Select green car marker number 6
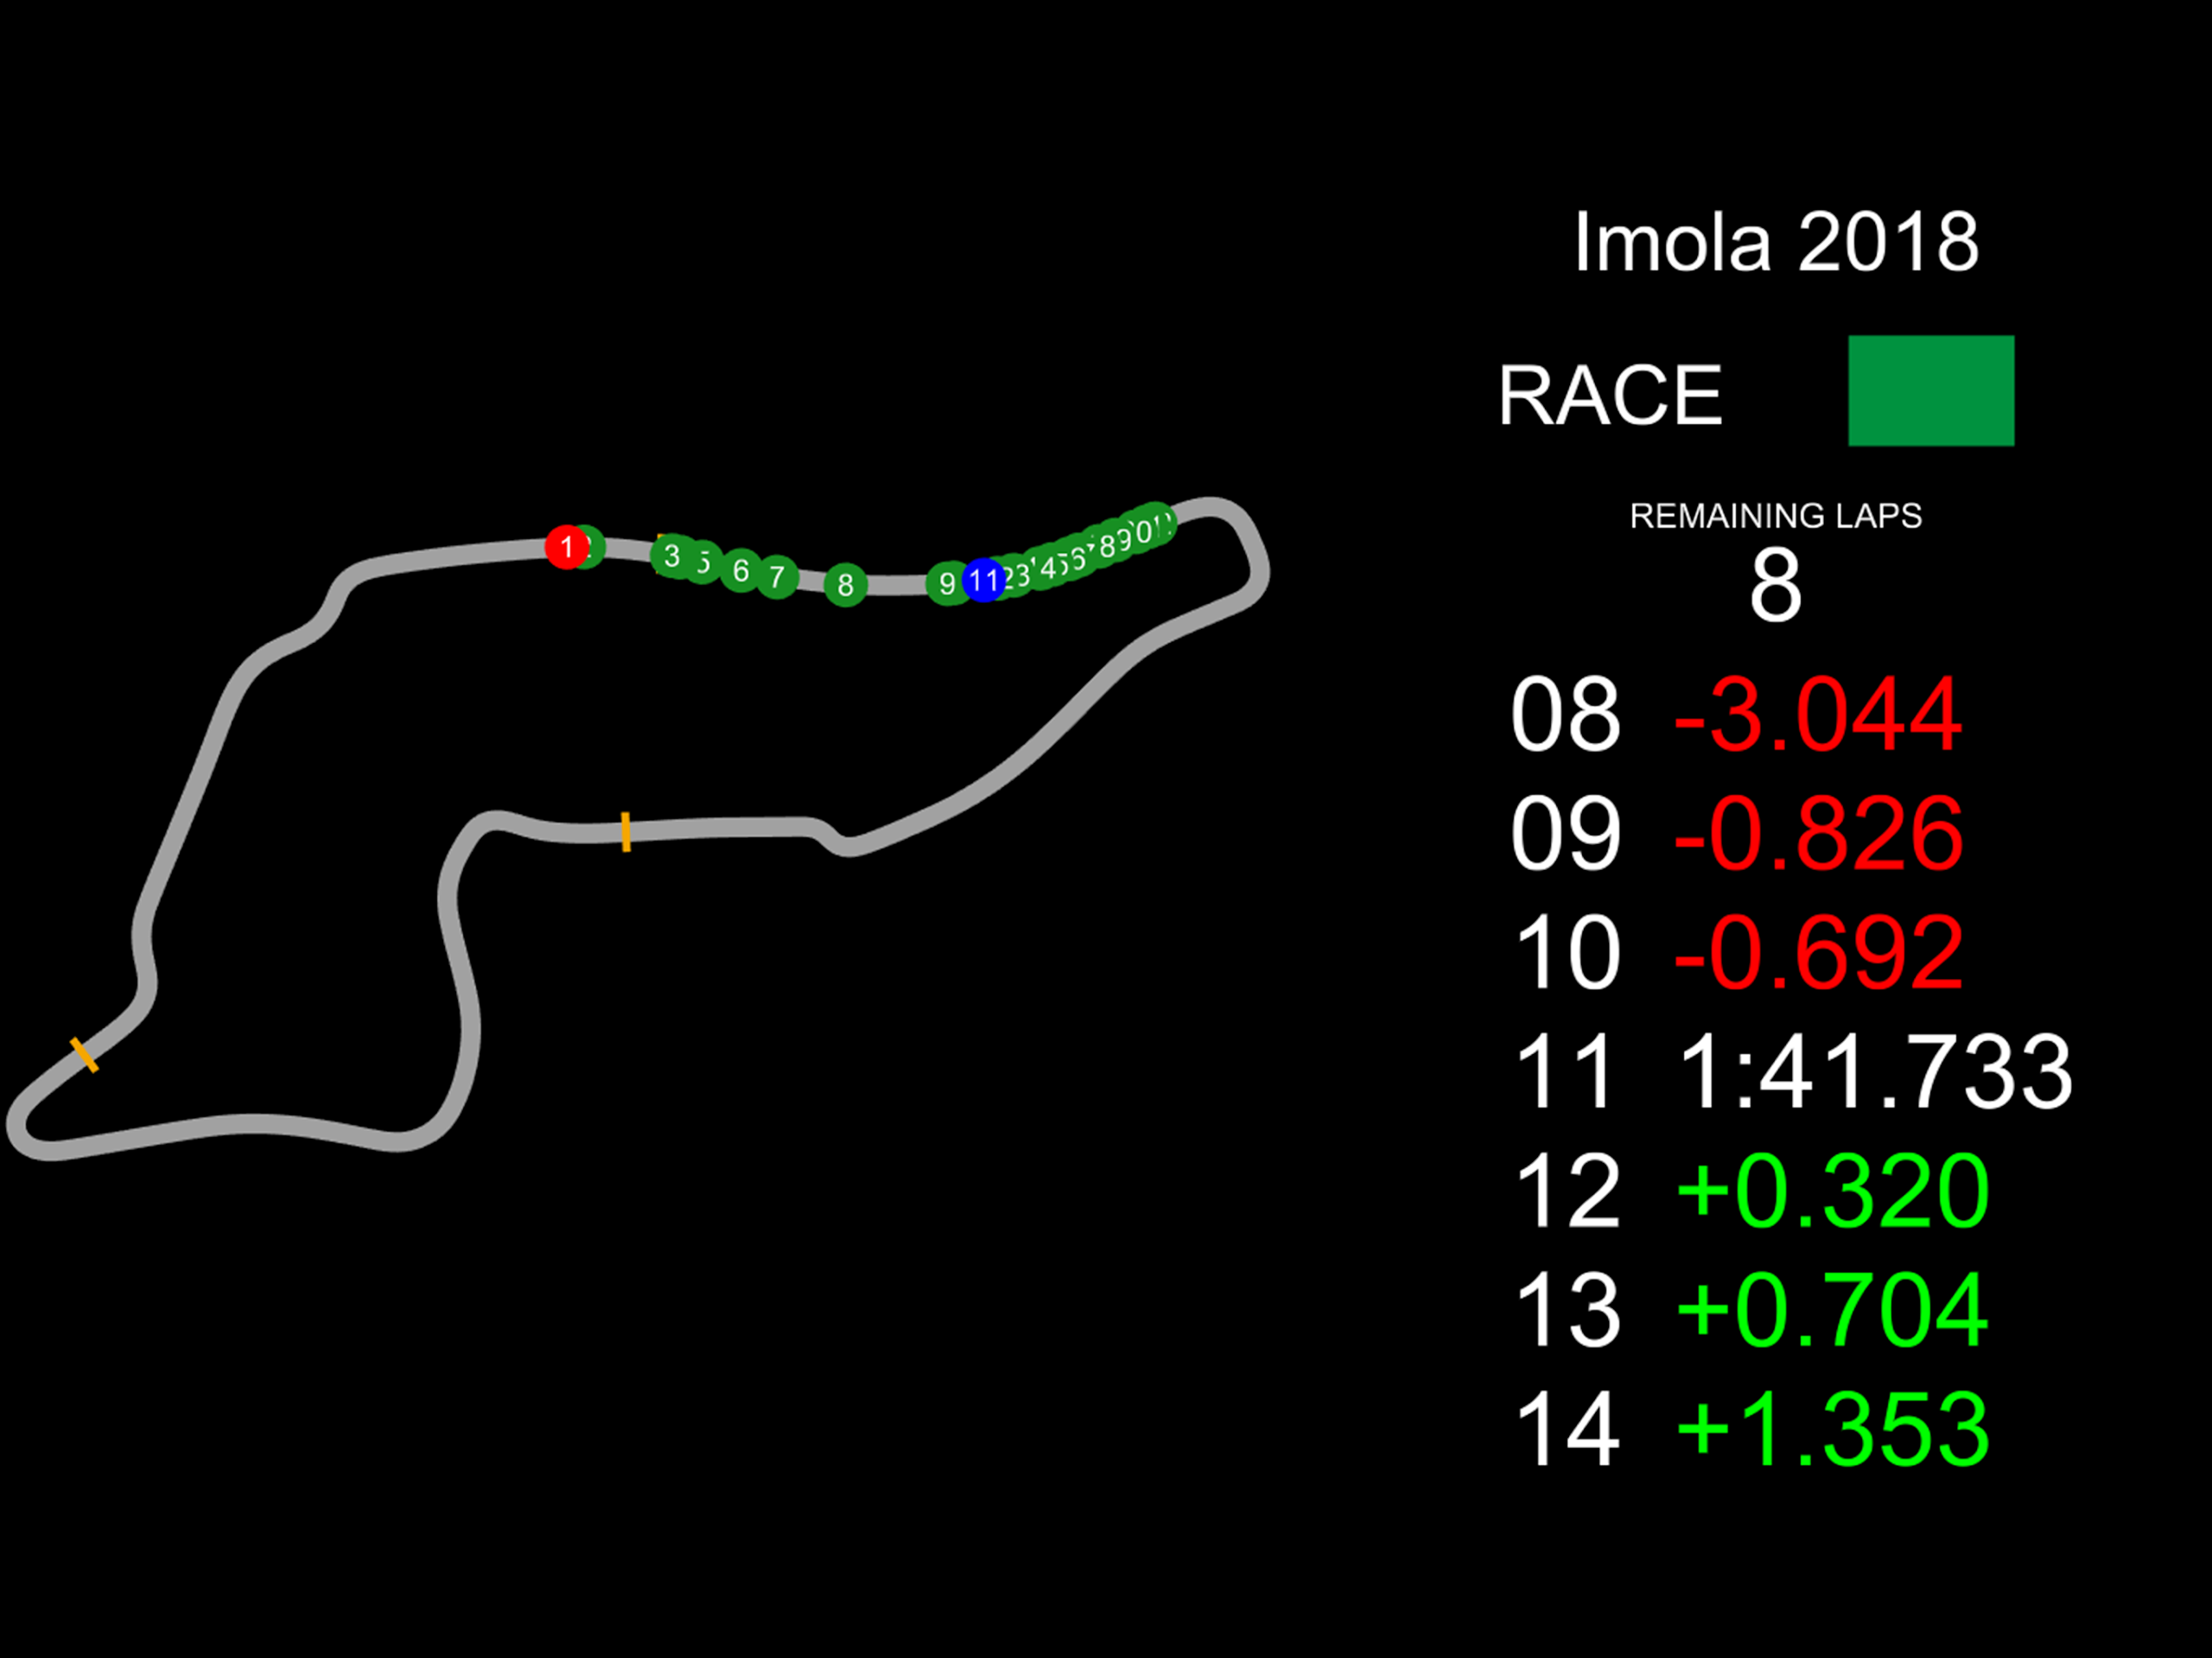Image resolution: width=2212 pixels, height=1658 pixels. pos(741,570)
